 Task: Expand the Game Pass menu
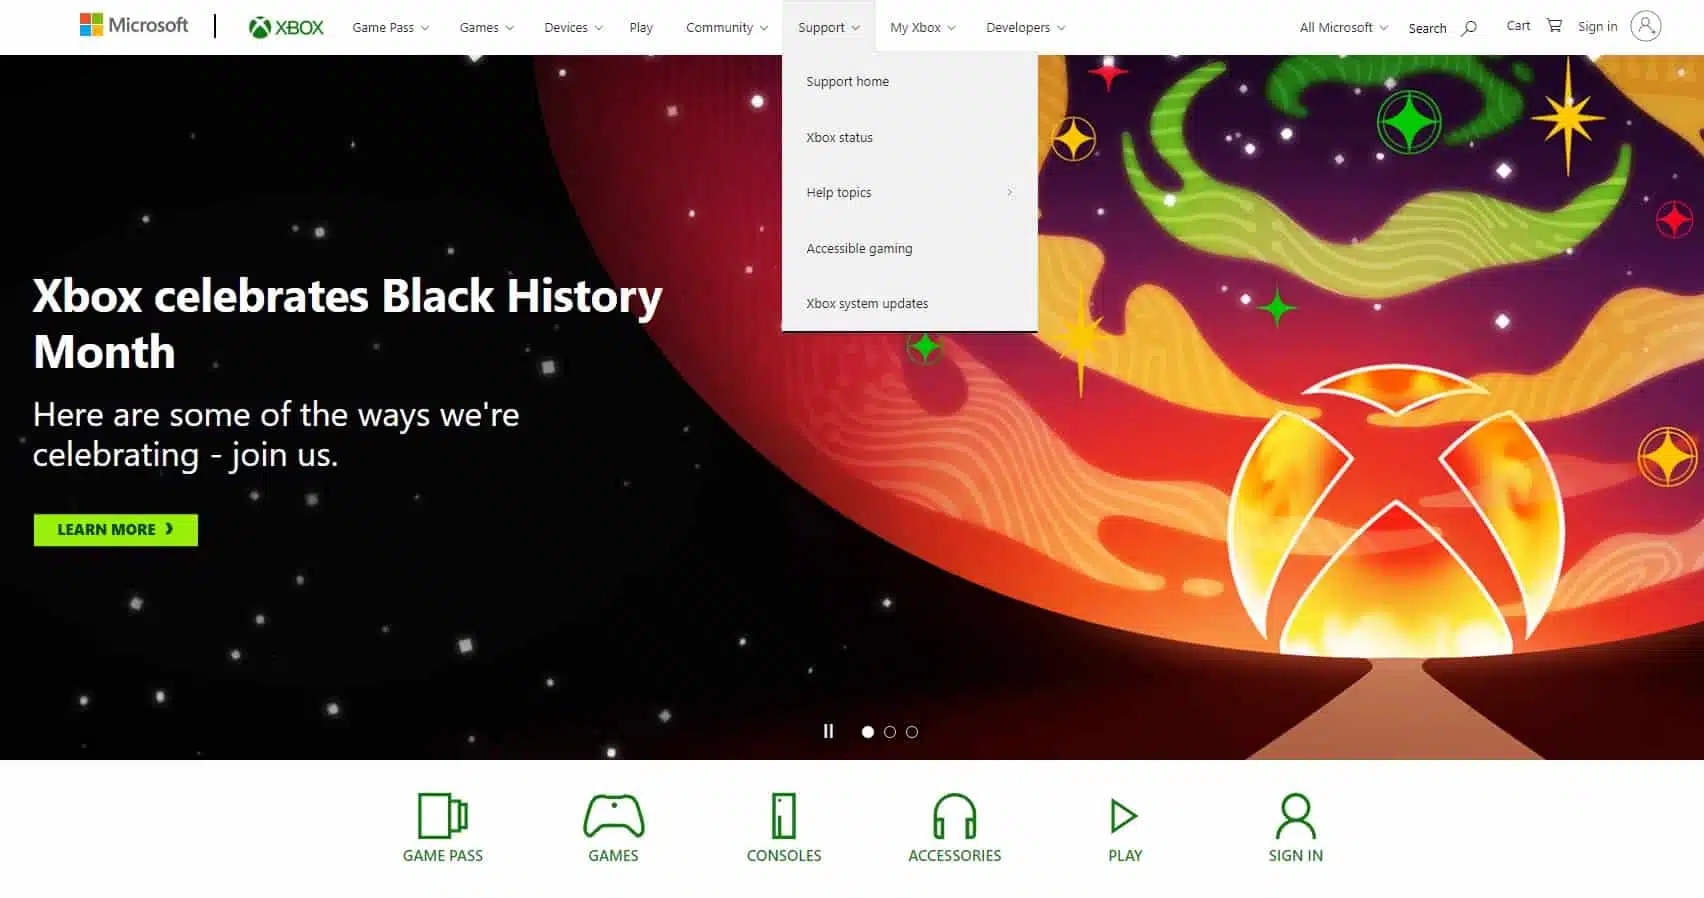click(x=391, y=28)
